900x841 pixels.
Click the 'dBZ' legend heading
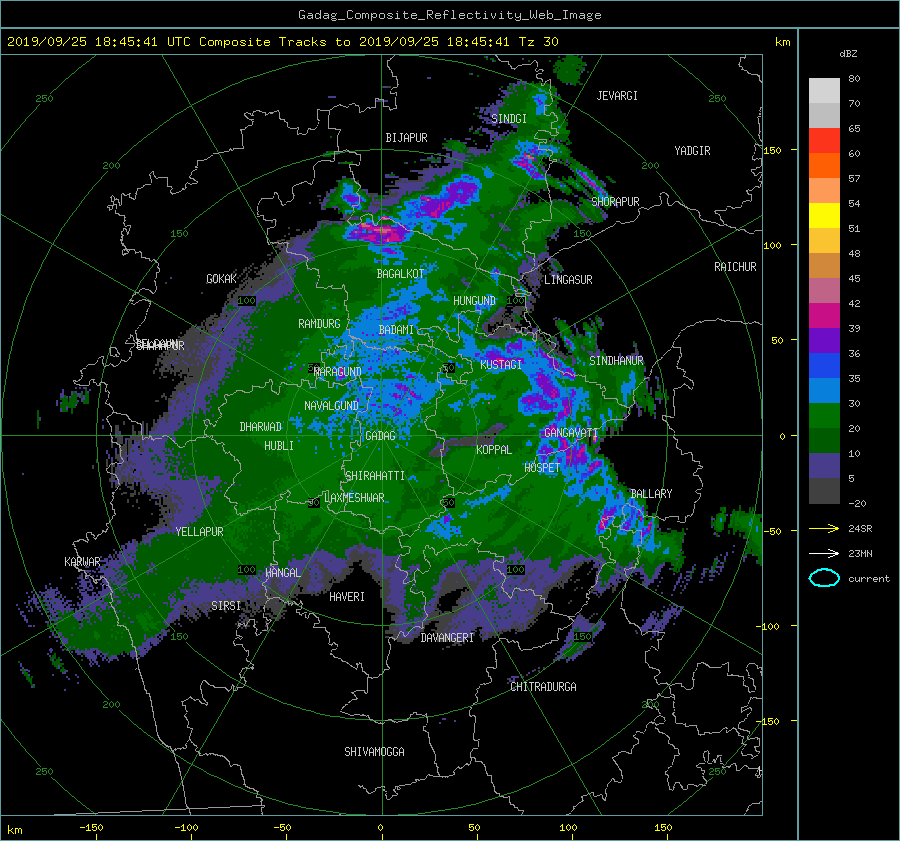(848, 54)
